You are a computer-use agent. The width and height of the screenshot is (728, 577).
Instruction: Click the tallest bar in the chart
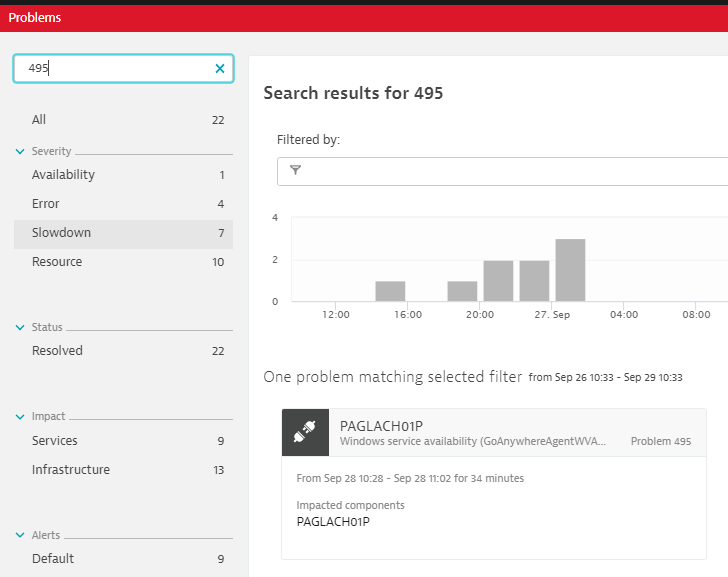[570, 270]
